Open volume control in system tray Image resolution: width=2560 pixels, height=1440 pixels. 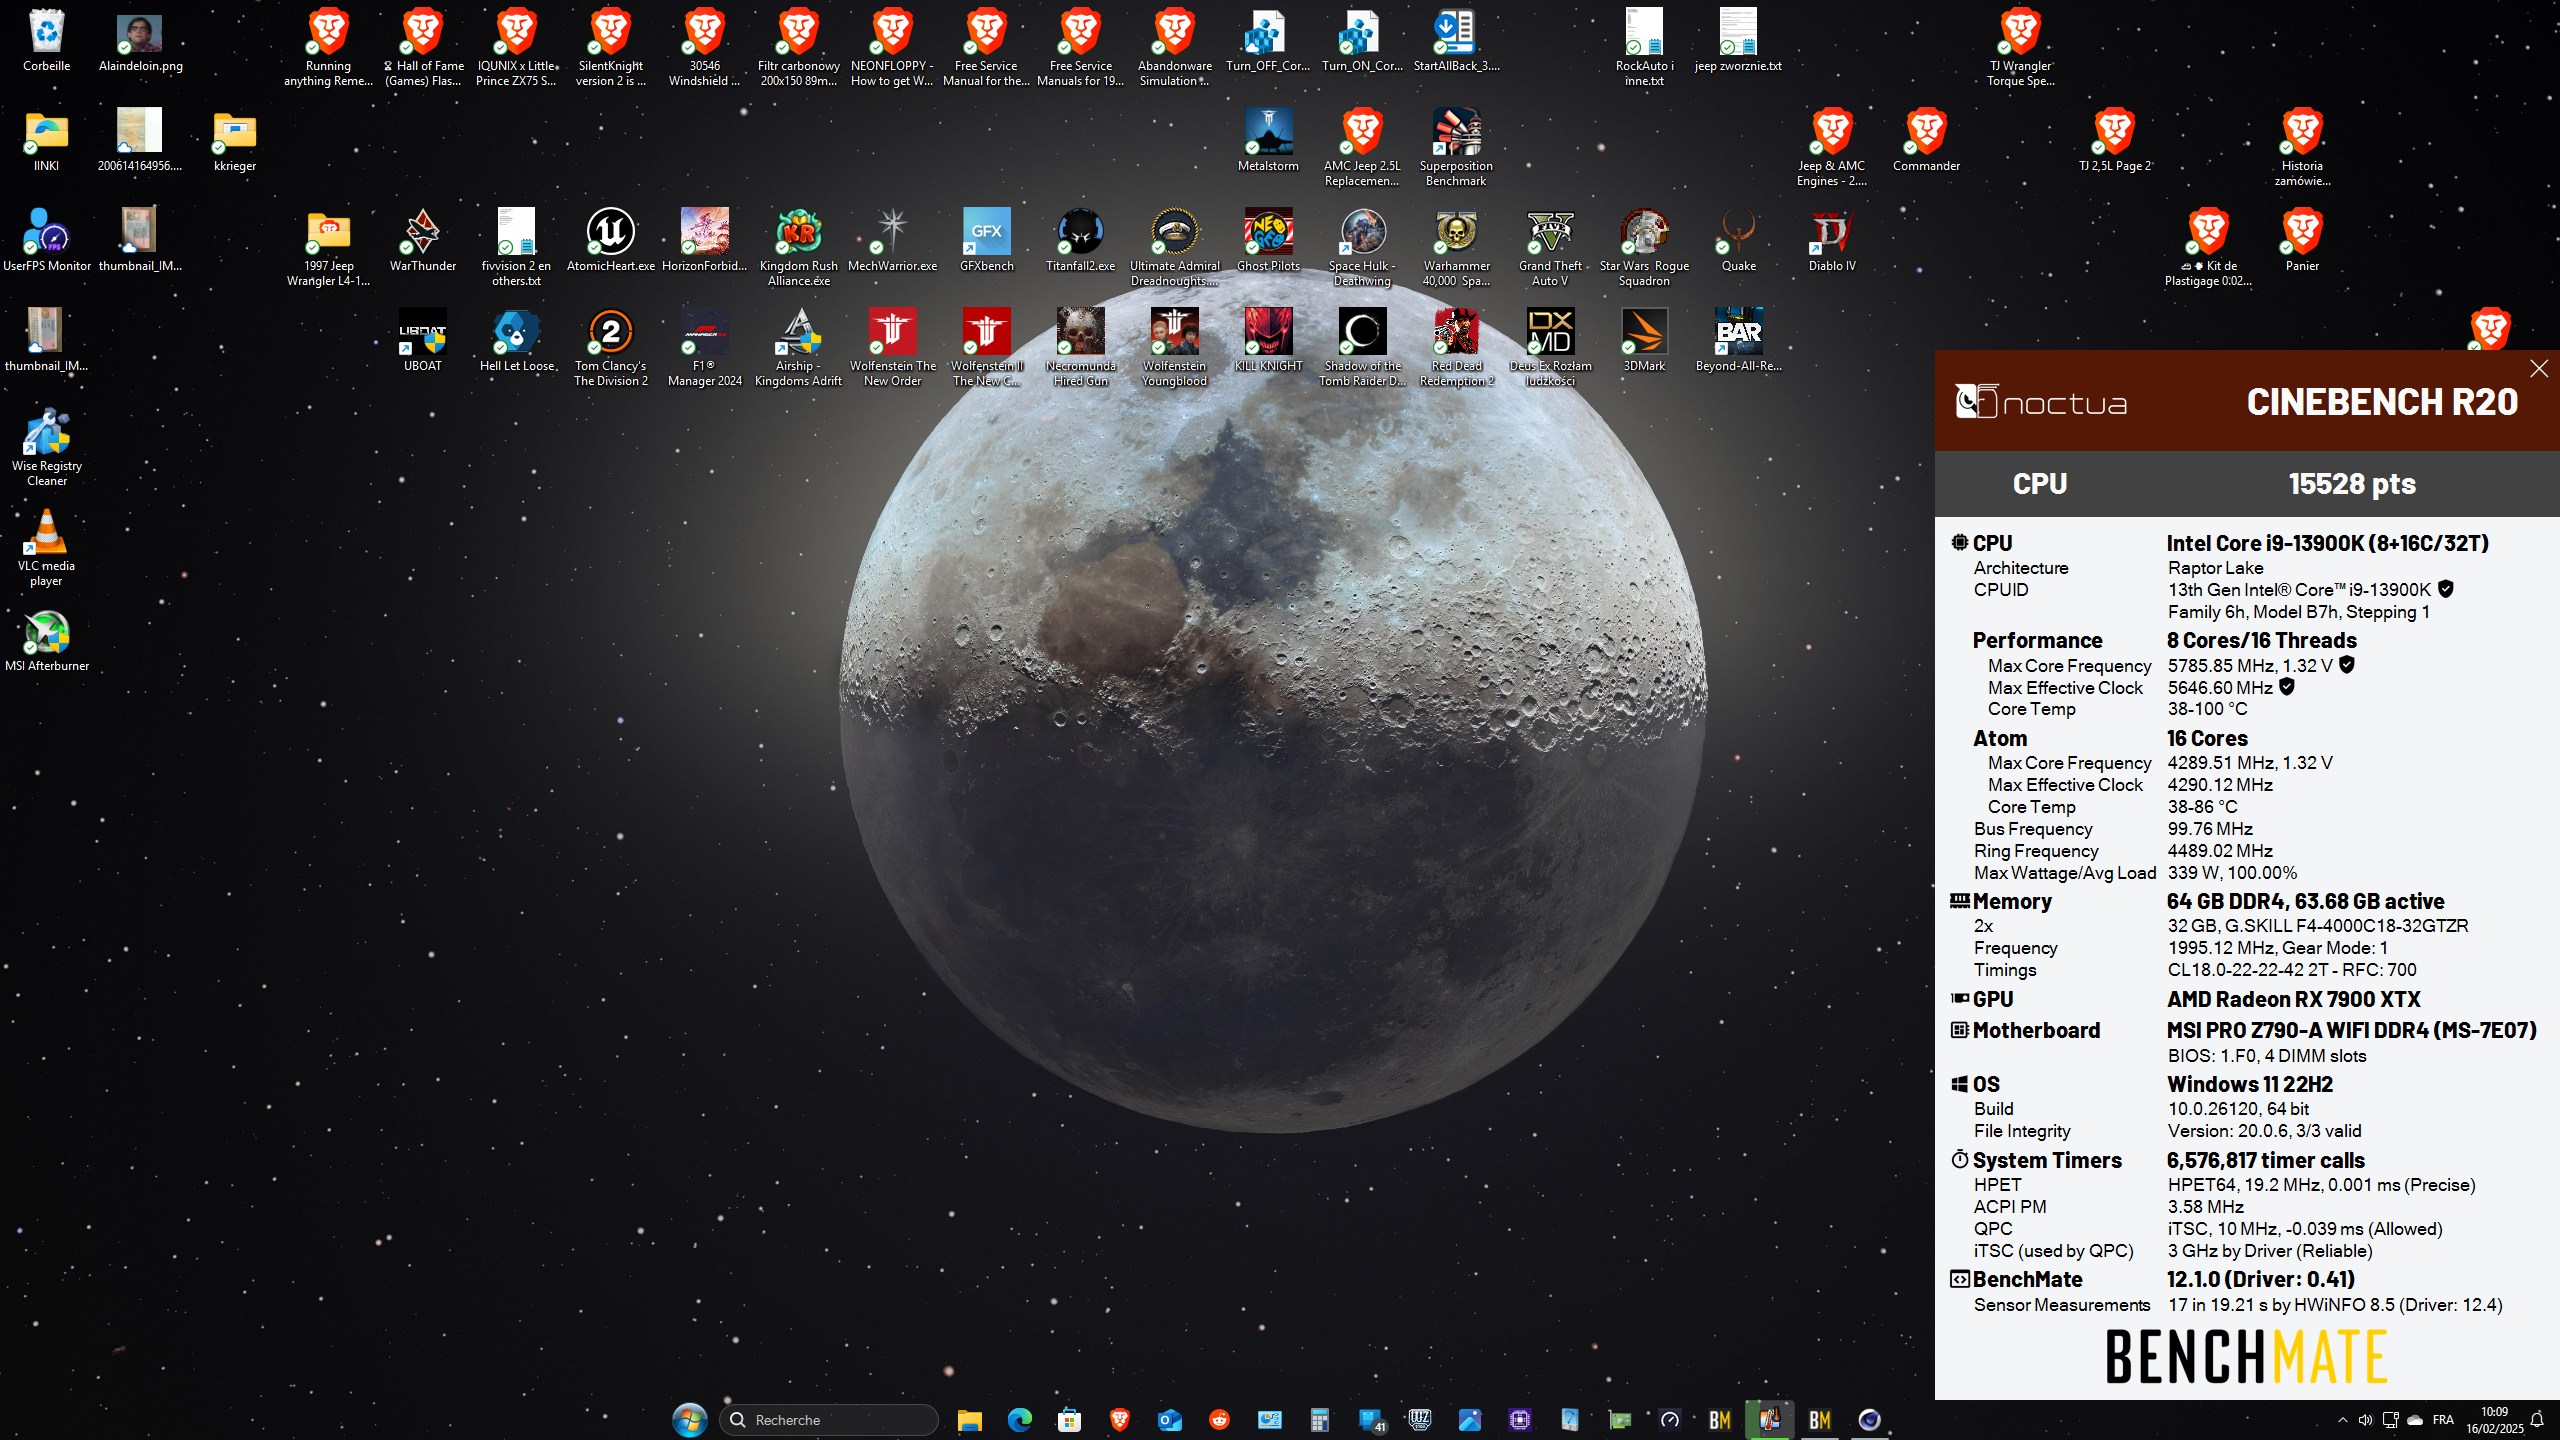pos(2365,1420)
